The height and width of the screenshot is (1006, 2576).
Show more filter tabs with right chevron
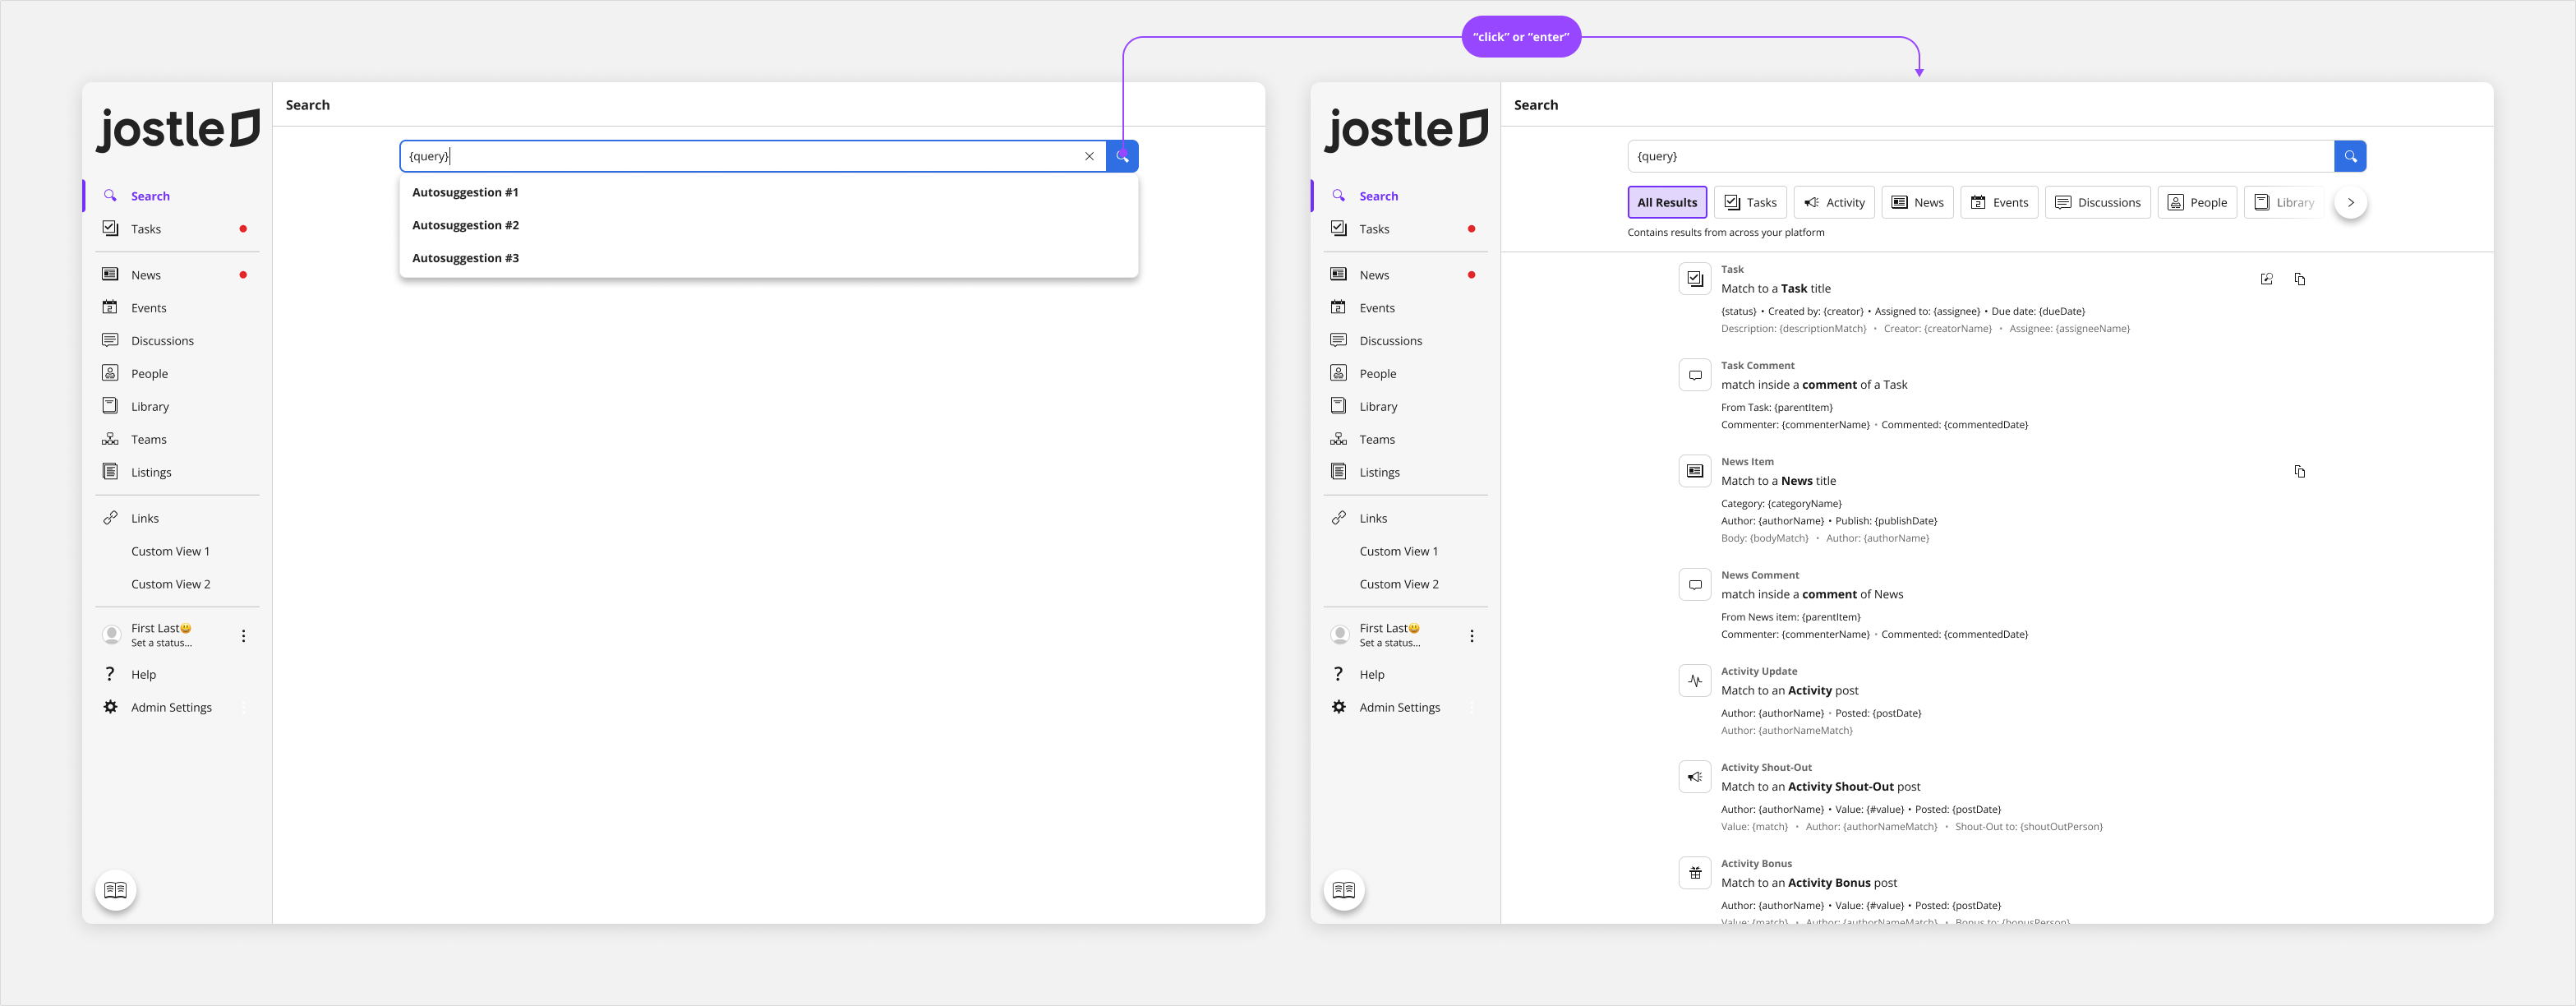(x=2350, y=202)
